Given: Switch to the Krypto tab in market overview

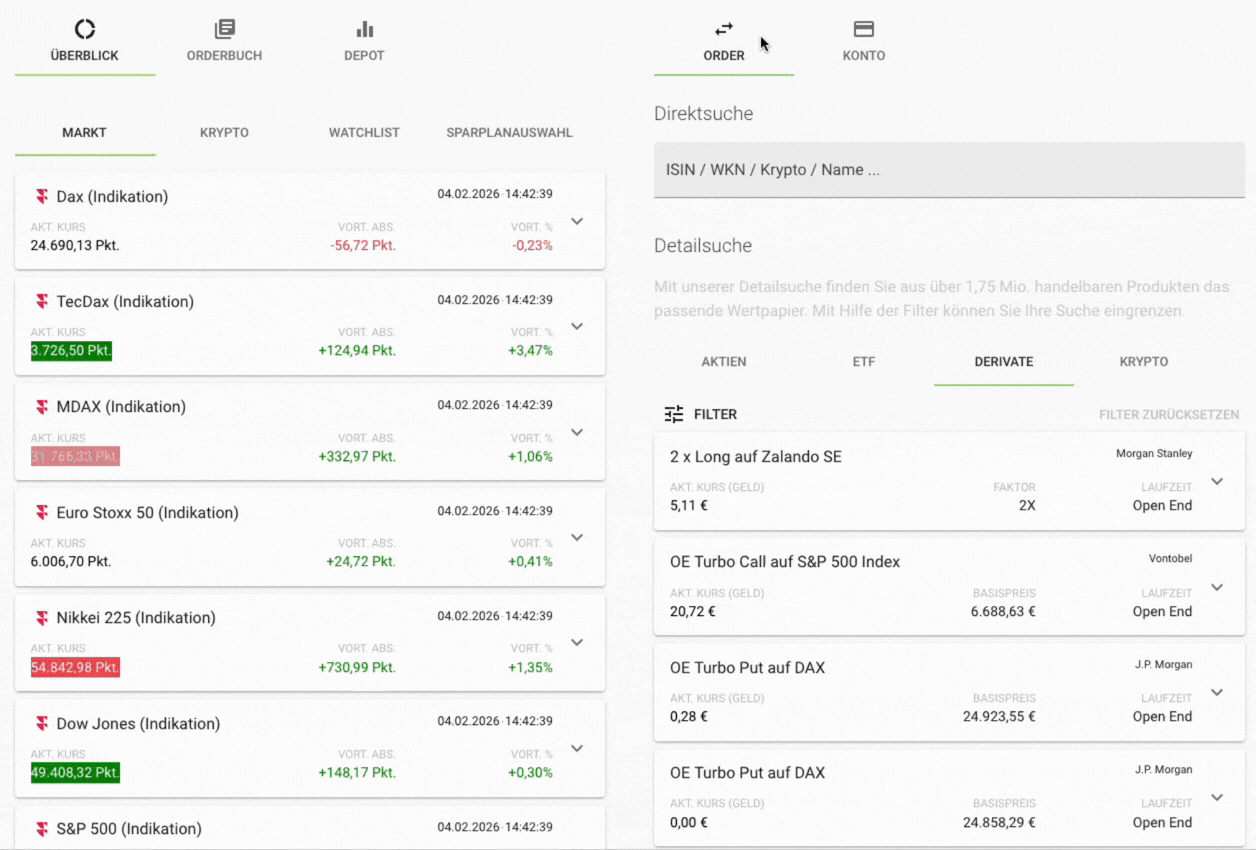Looking at the screenshot, I should pyautogui.click(x=224, y=132).
